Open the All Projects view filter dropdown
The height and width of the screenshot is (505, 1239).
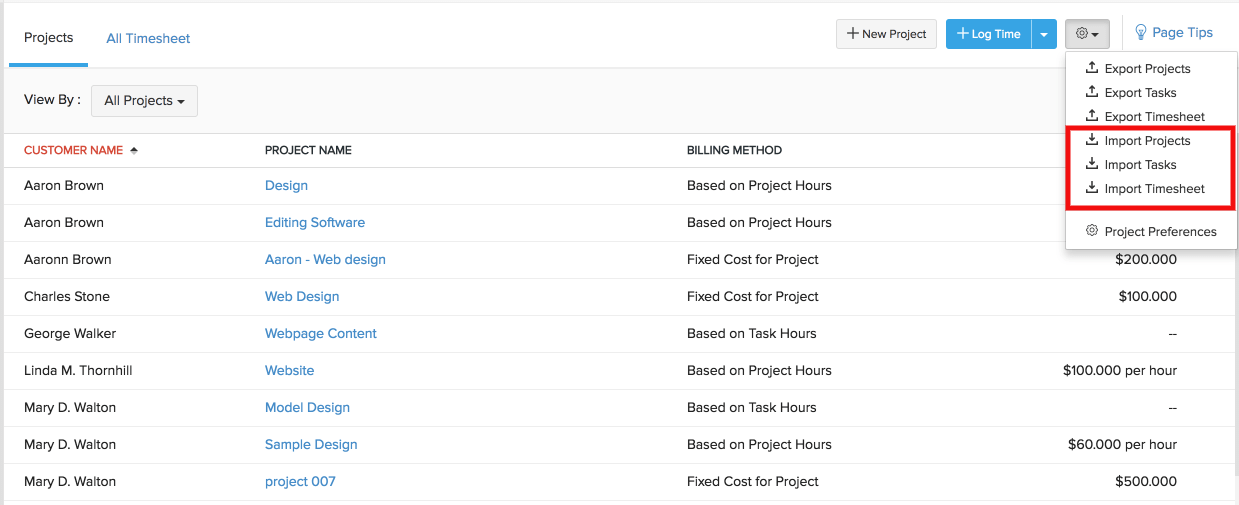[x=144, y=101]
